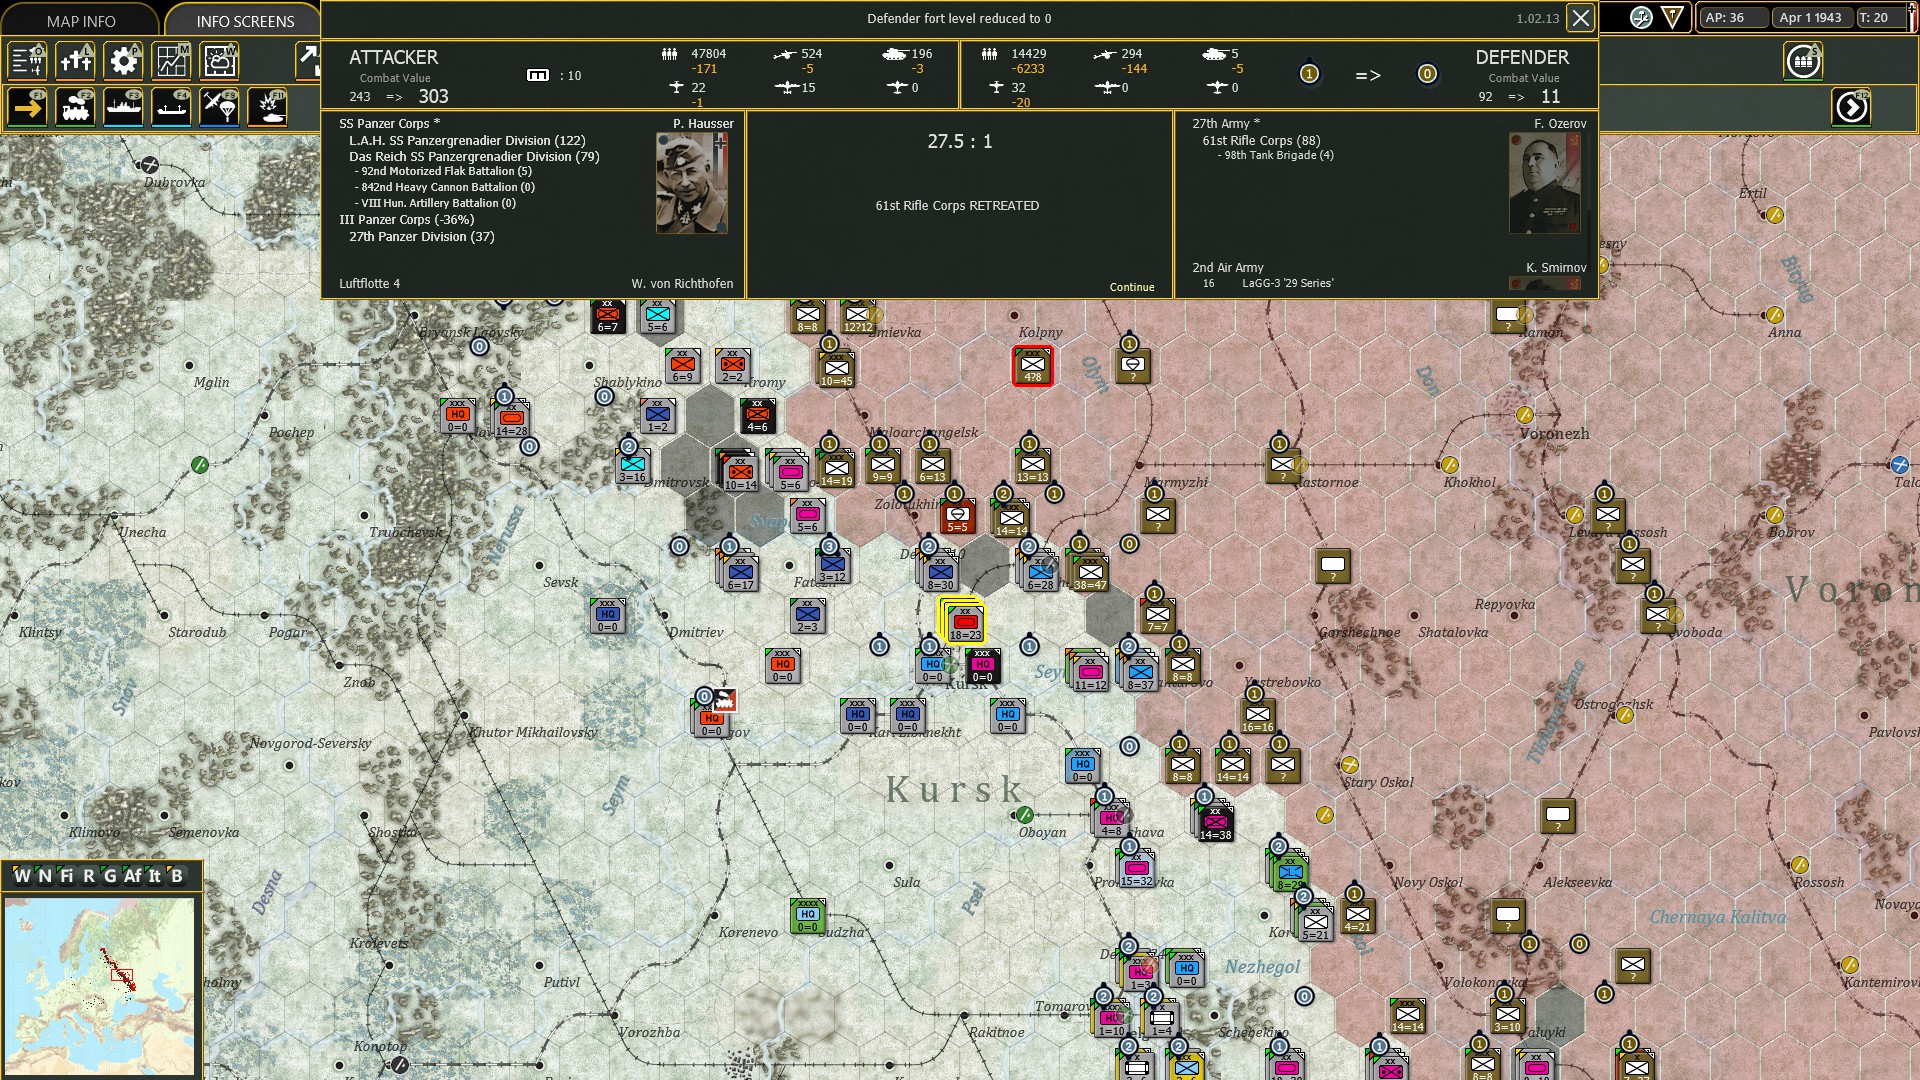
Task: Toggle the Fi minimap filter
Action: coord(67,876)
